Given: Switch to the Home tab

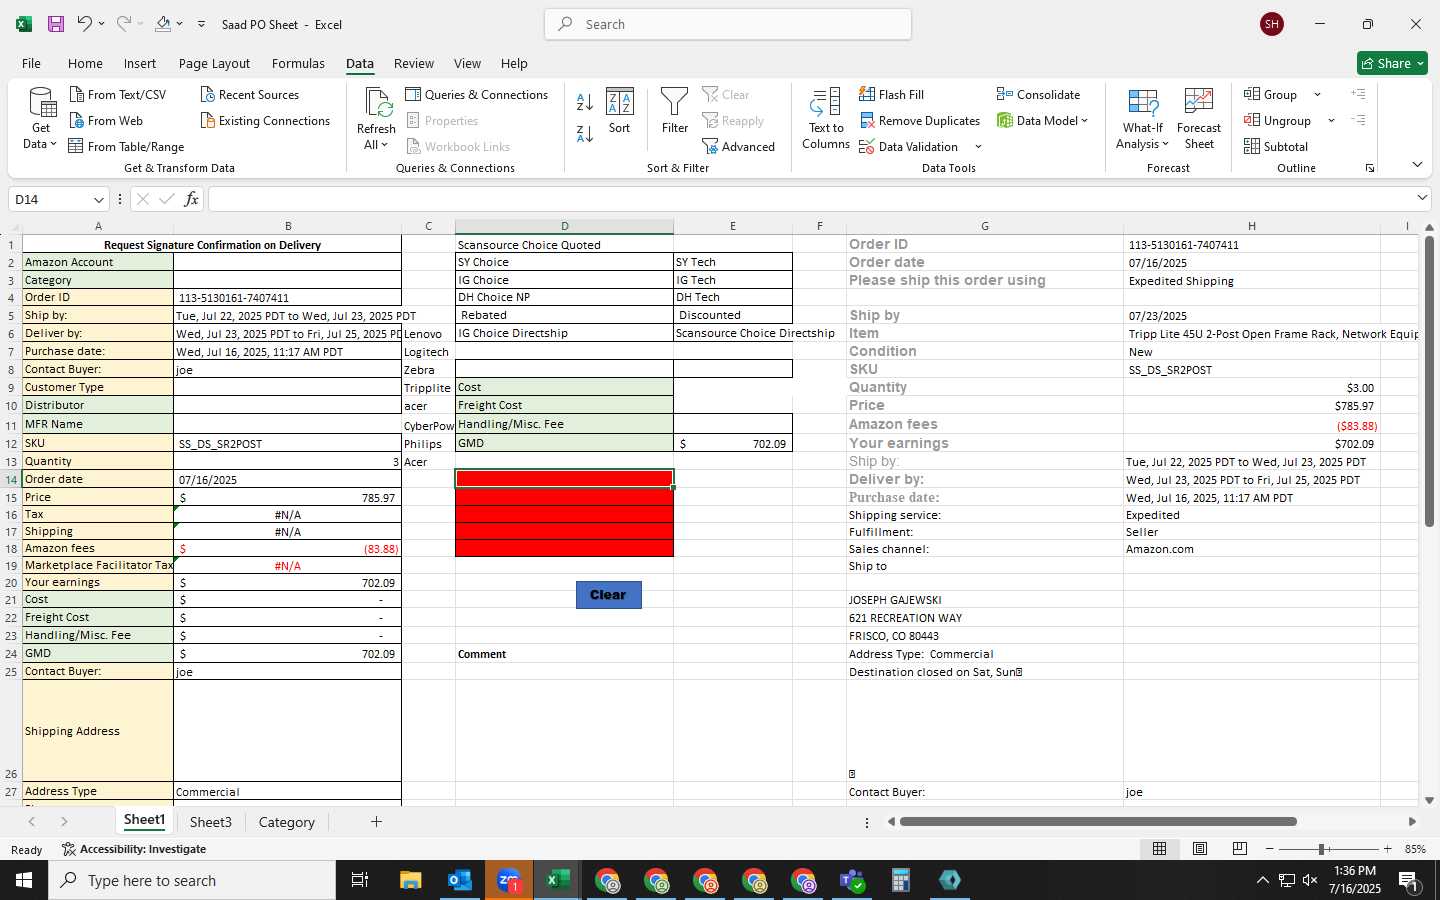Looking at the screenshot, I should 85,63.
